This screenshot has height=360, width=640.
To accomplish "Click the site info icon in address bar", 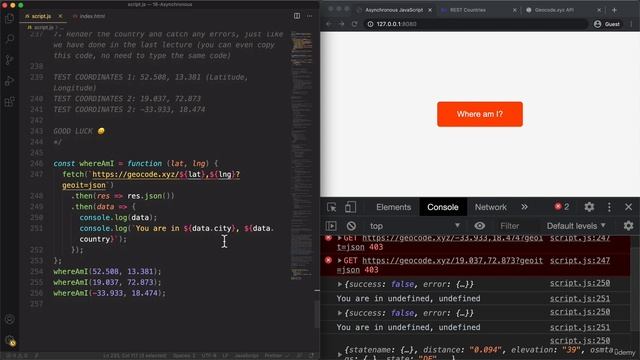I will [370, 24].
